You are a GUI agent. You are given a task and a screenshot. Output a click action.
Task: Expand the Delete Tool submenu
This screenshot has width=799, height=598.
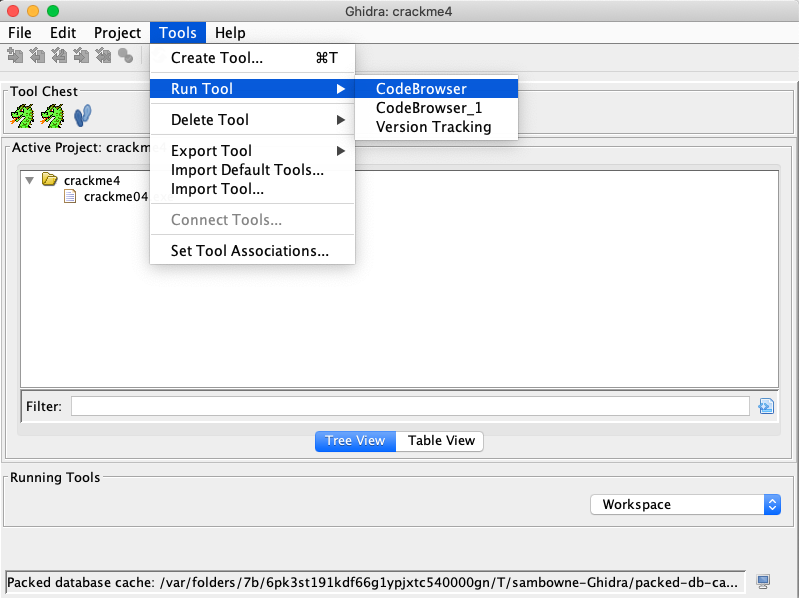[252, 120]
